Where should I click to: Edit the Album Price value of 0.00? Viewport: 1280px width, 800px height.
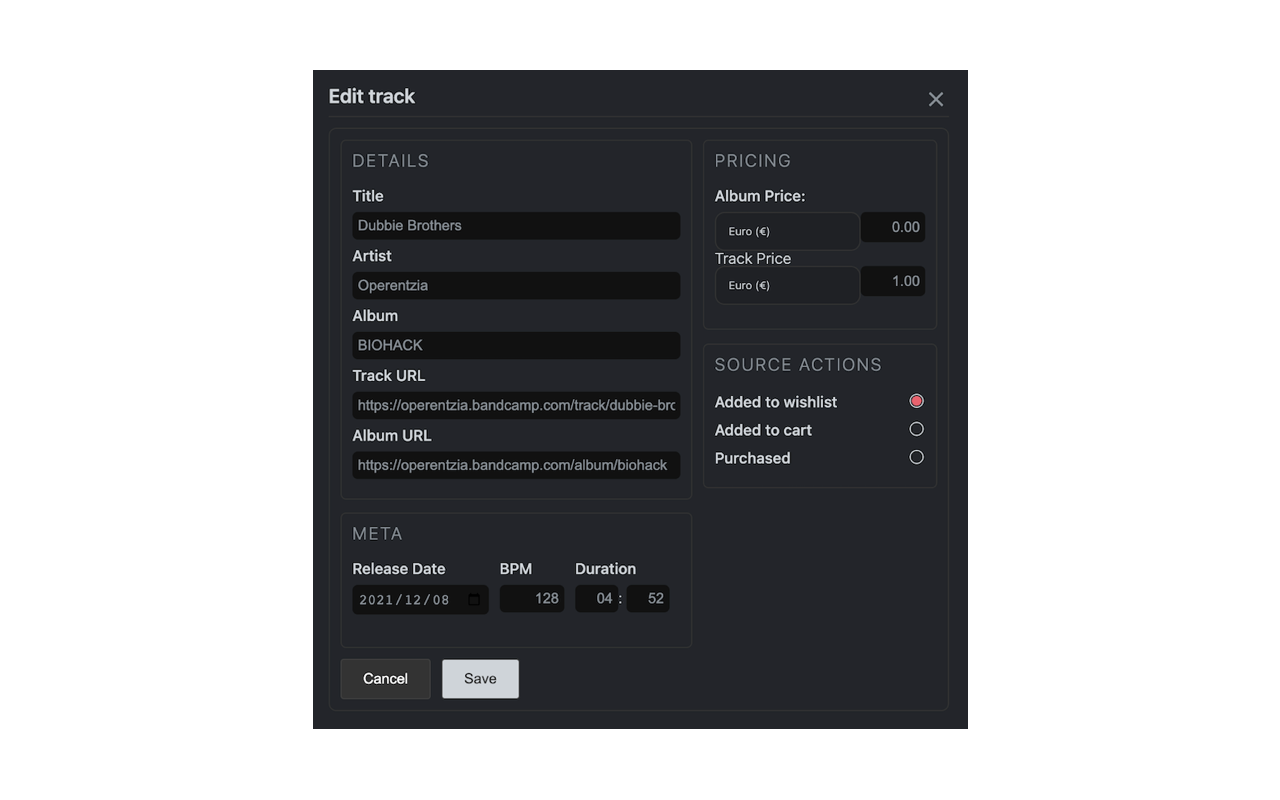click(x=892, y=226)
